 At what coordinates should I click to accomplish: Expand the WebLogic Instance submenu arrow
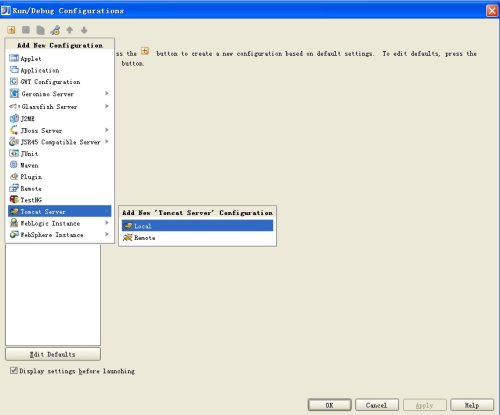[x=107, y=222]
